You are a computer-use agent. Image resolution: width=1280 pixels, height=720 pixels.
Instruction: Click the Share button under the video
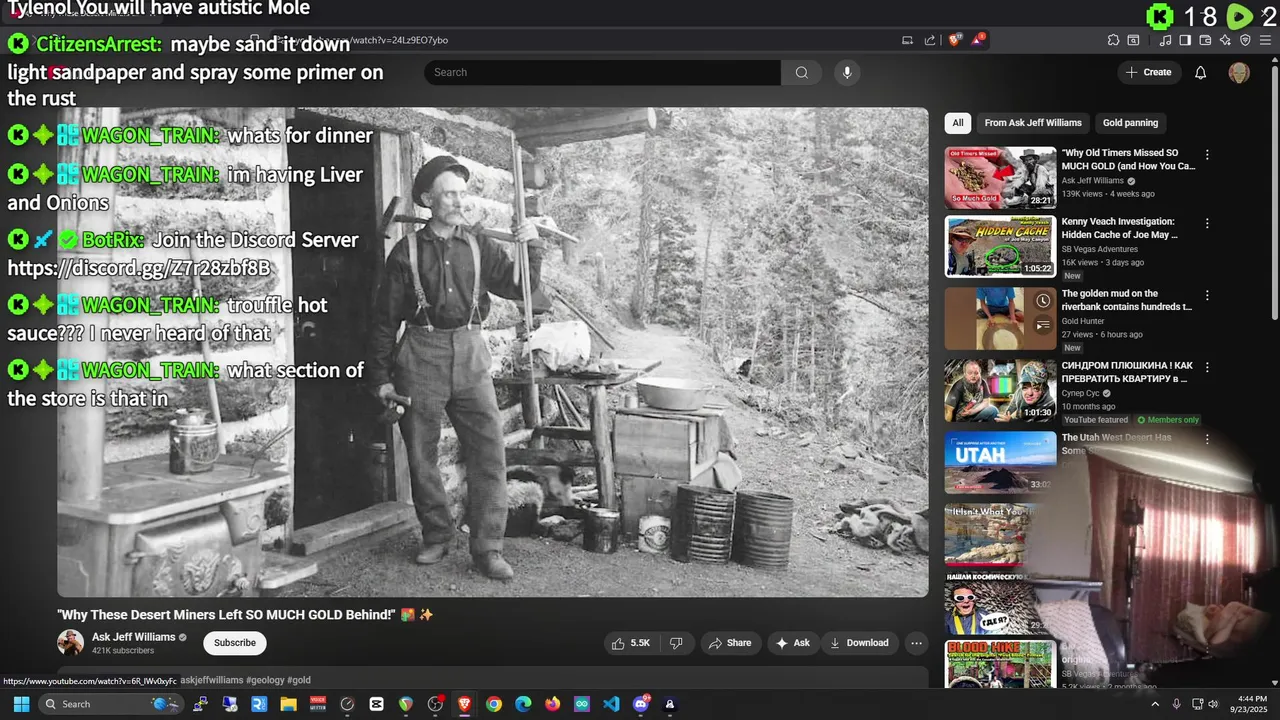(730, 643)
